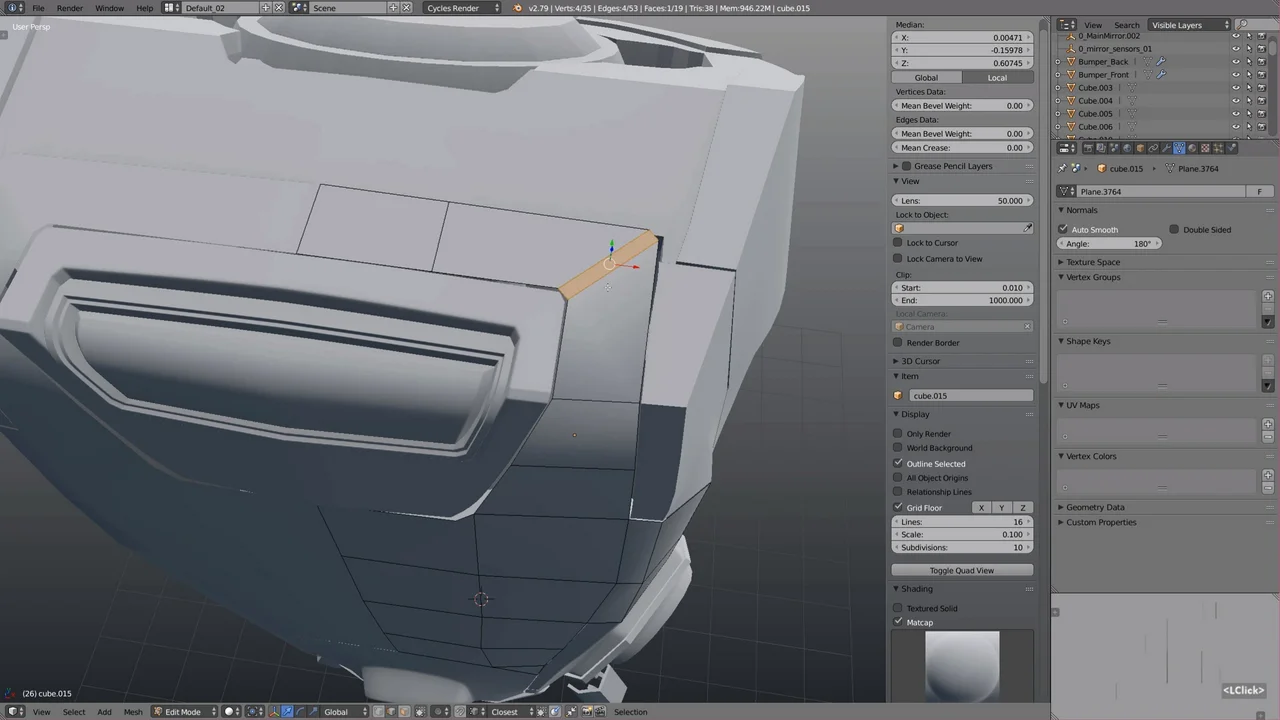Open the Window menu
This screenshot has width=1280, height=720.
point(109,8)
